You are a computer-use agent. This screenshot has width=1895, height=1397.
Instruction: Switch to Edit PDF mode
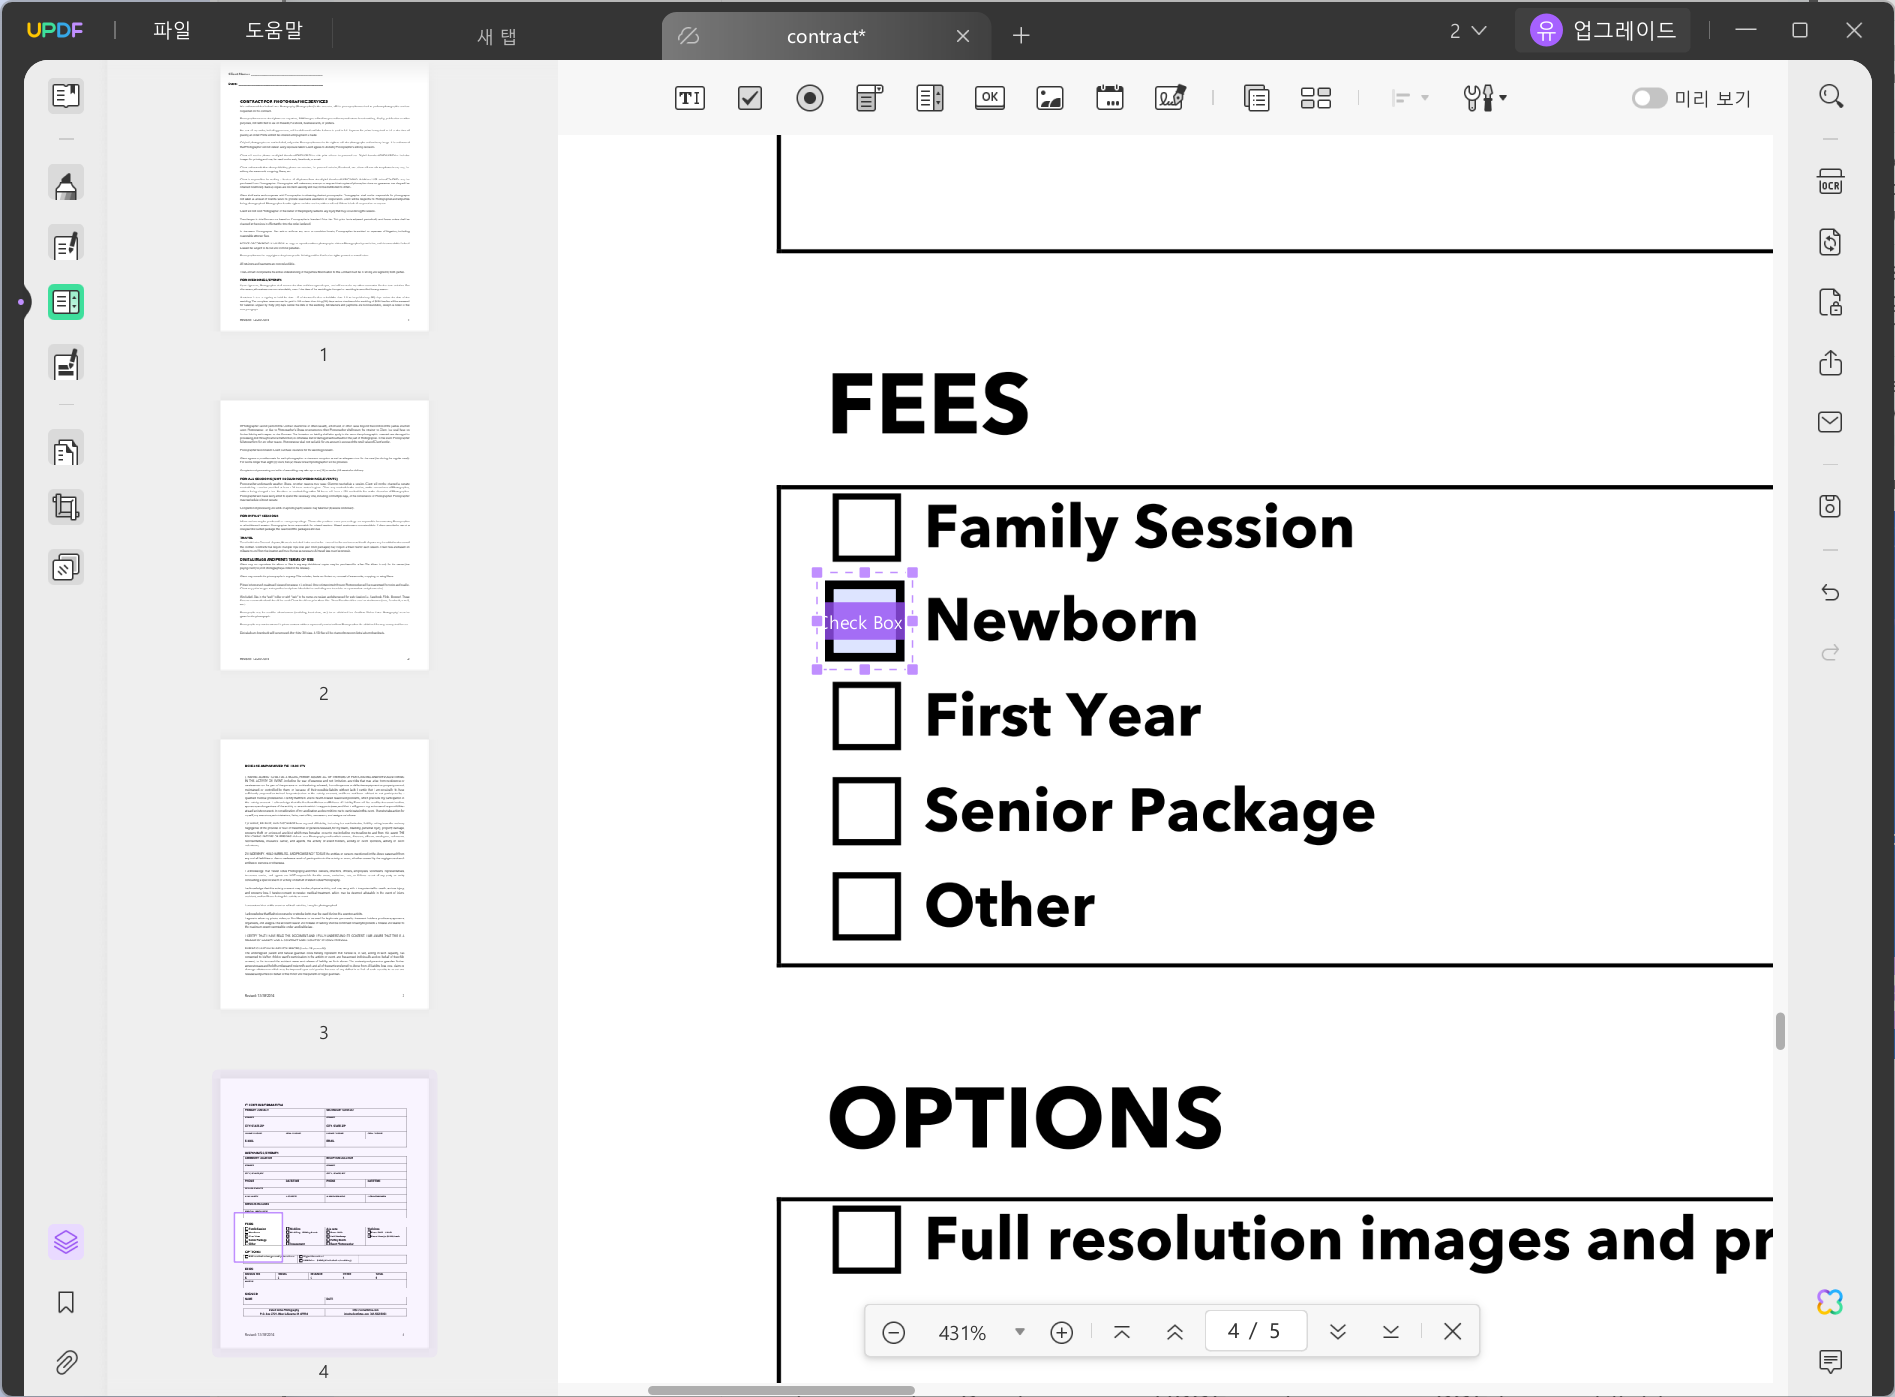66,245
